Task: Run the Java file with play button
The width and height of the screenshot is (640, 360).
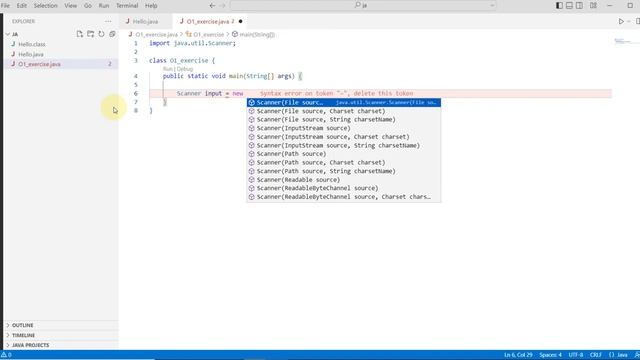Action: 621,21
